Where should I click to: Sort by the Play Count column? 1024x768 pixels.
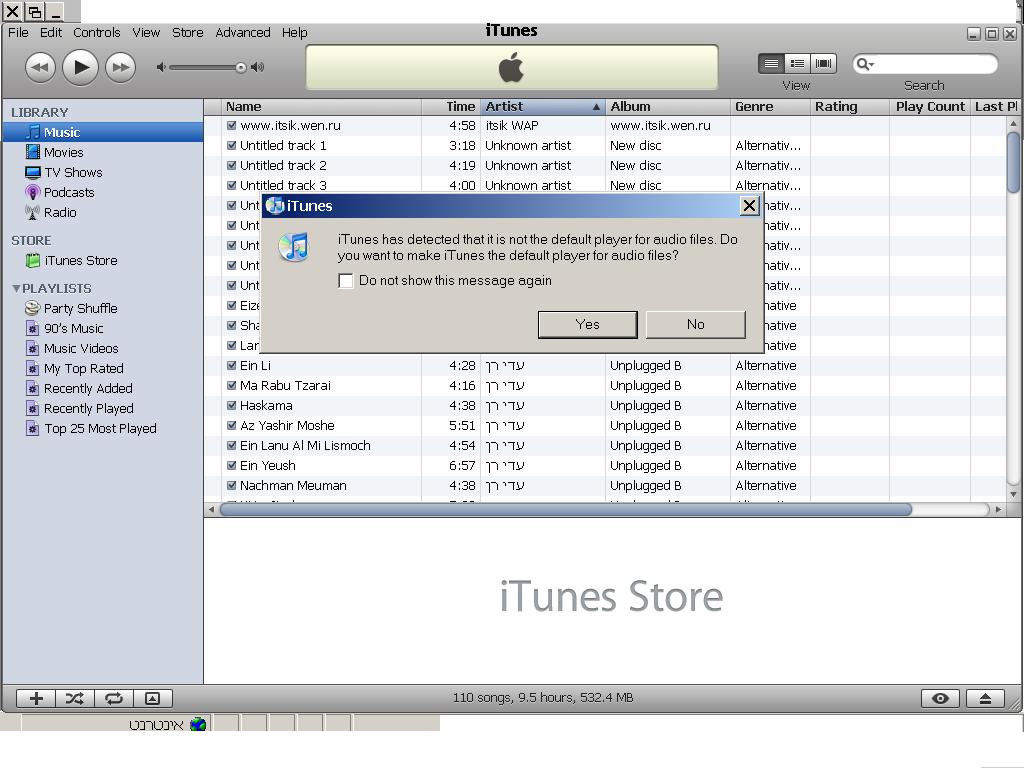tap(930, 106)
